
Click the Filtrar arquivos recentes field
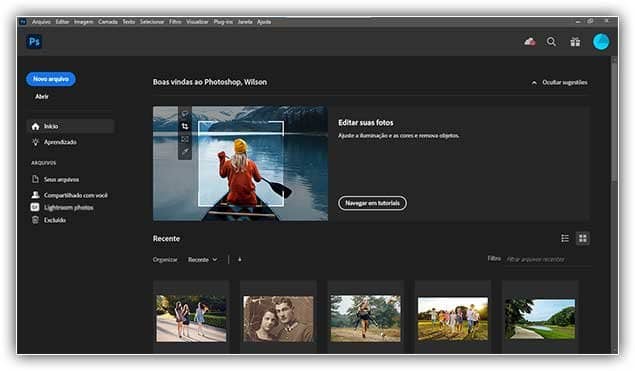(x=548, y=260)
